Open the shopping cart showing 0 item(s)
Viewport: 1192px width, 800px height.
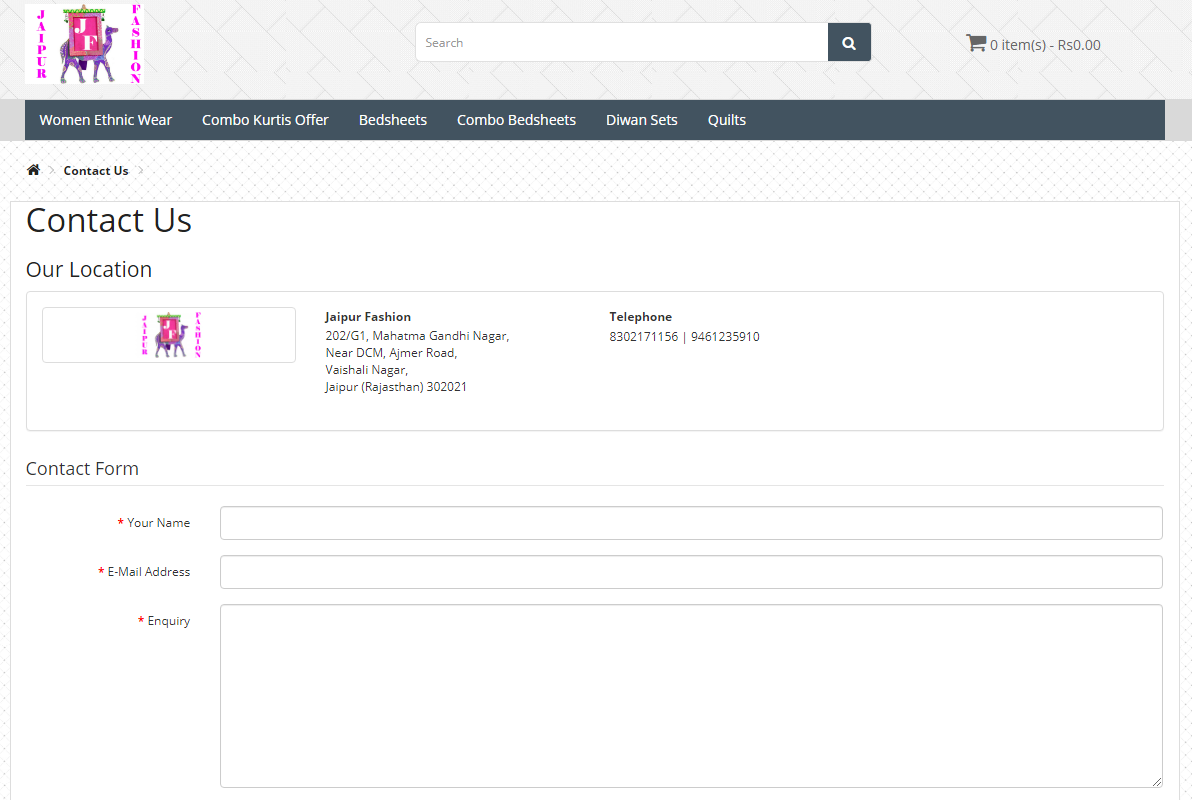[1033, 44]
